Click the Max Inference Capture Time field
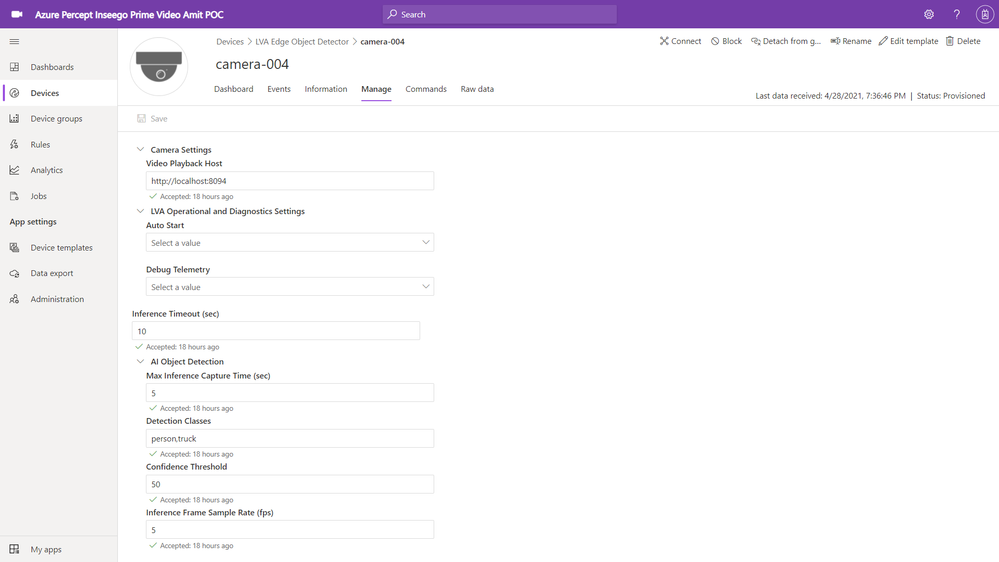Image resolution: width=999 pixels, height=562 pixels. pyautogui.click(x=290, y=393)
